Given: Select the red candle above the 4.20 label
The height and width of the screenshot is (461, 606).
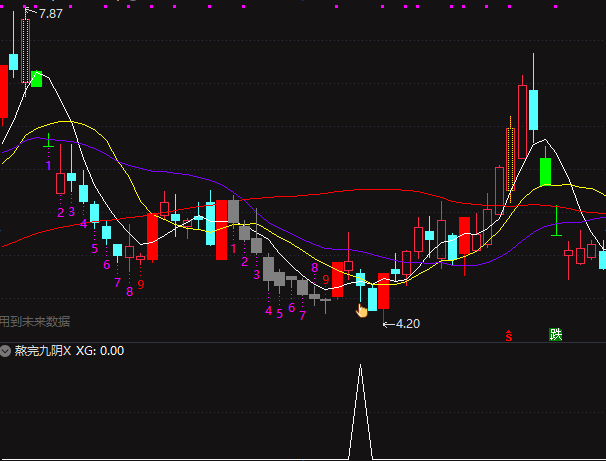Looking at the screenshot, I should point(383,291).
